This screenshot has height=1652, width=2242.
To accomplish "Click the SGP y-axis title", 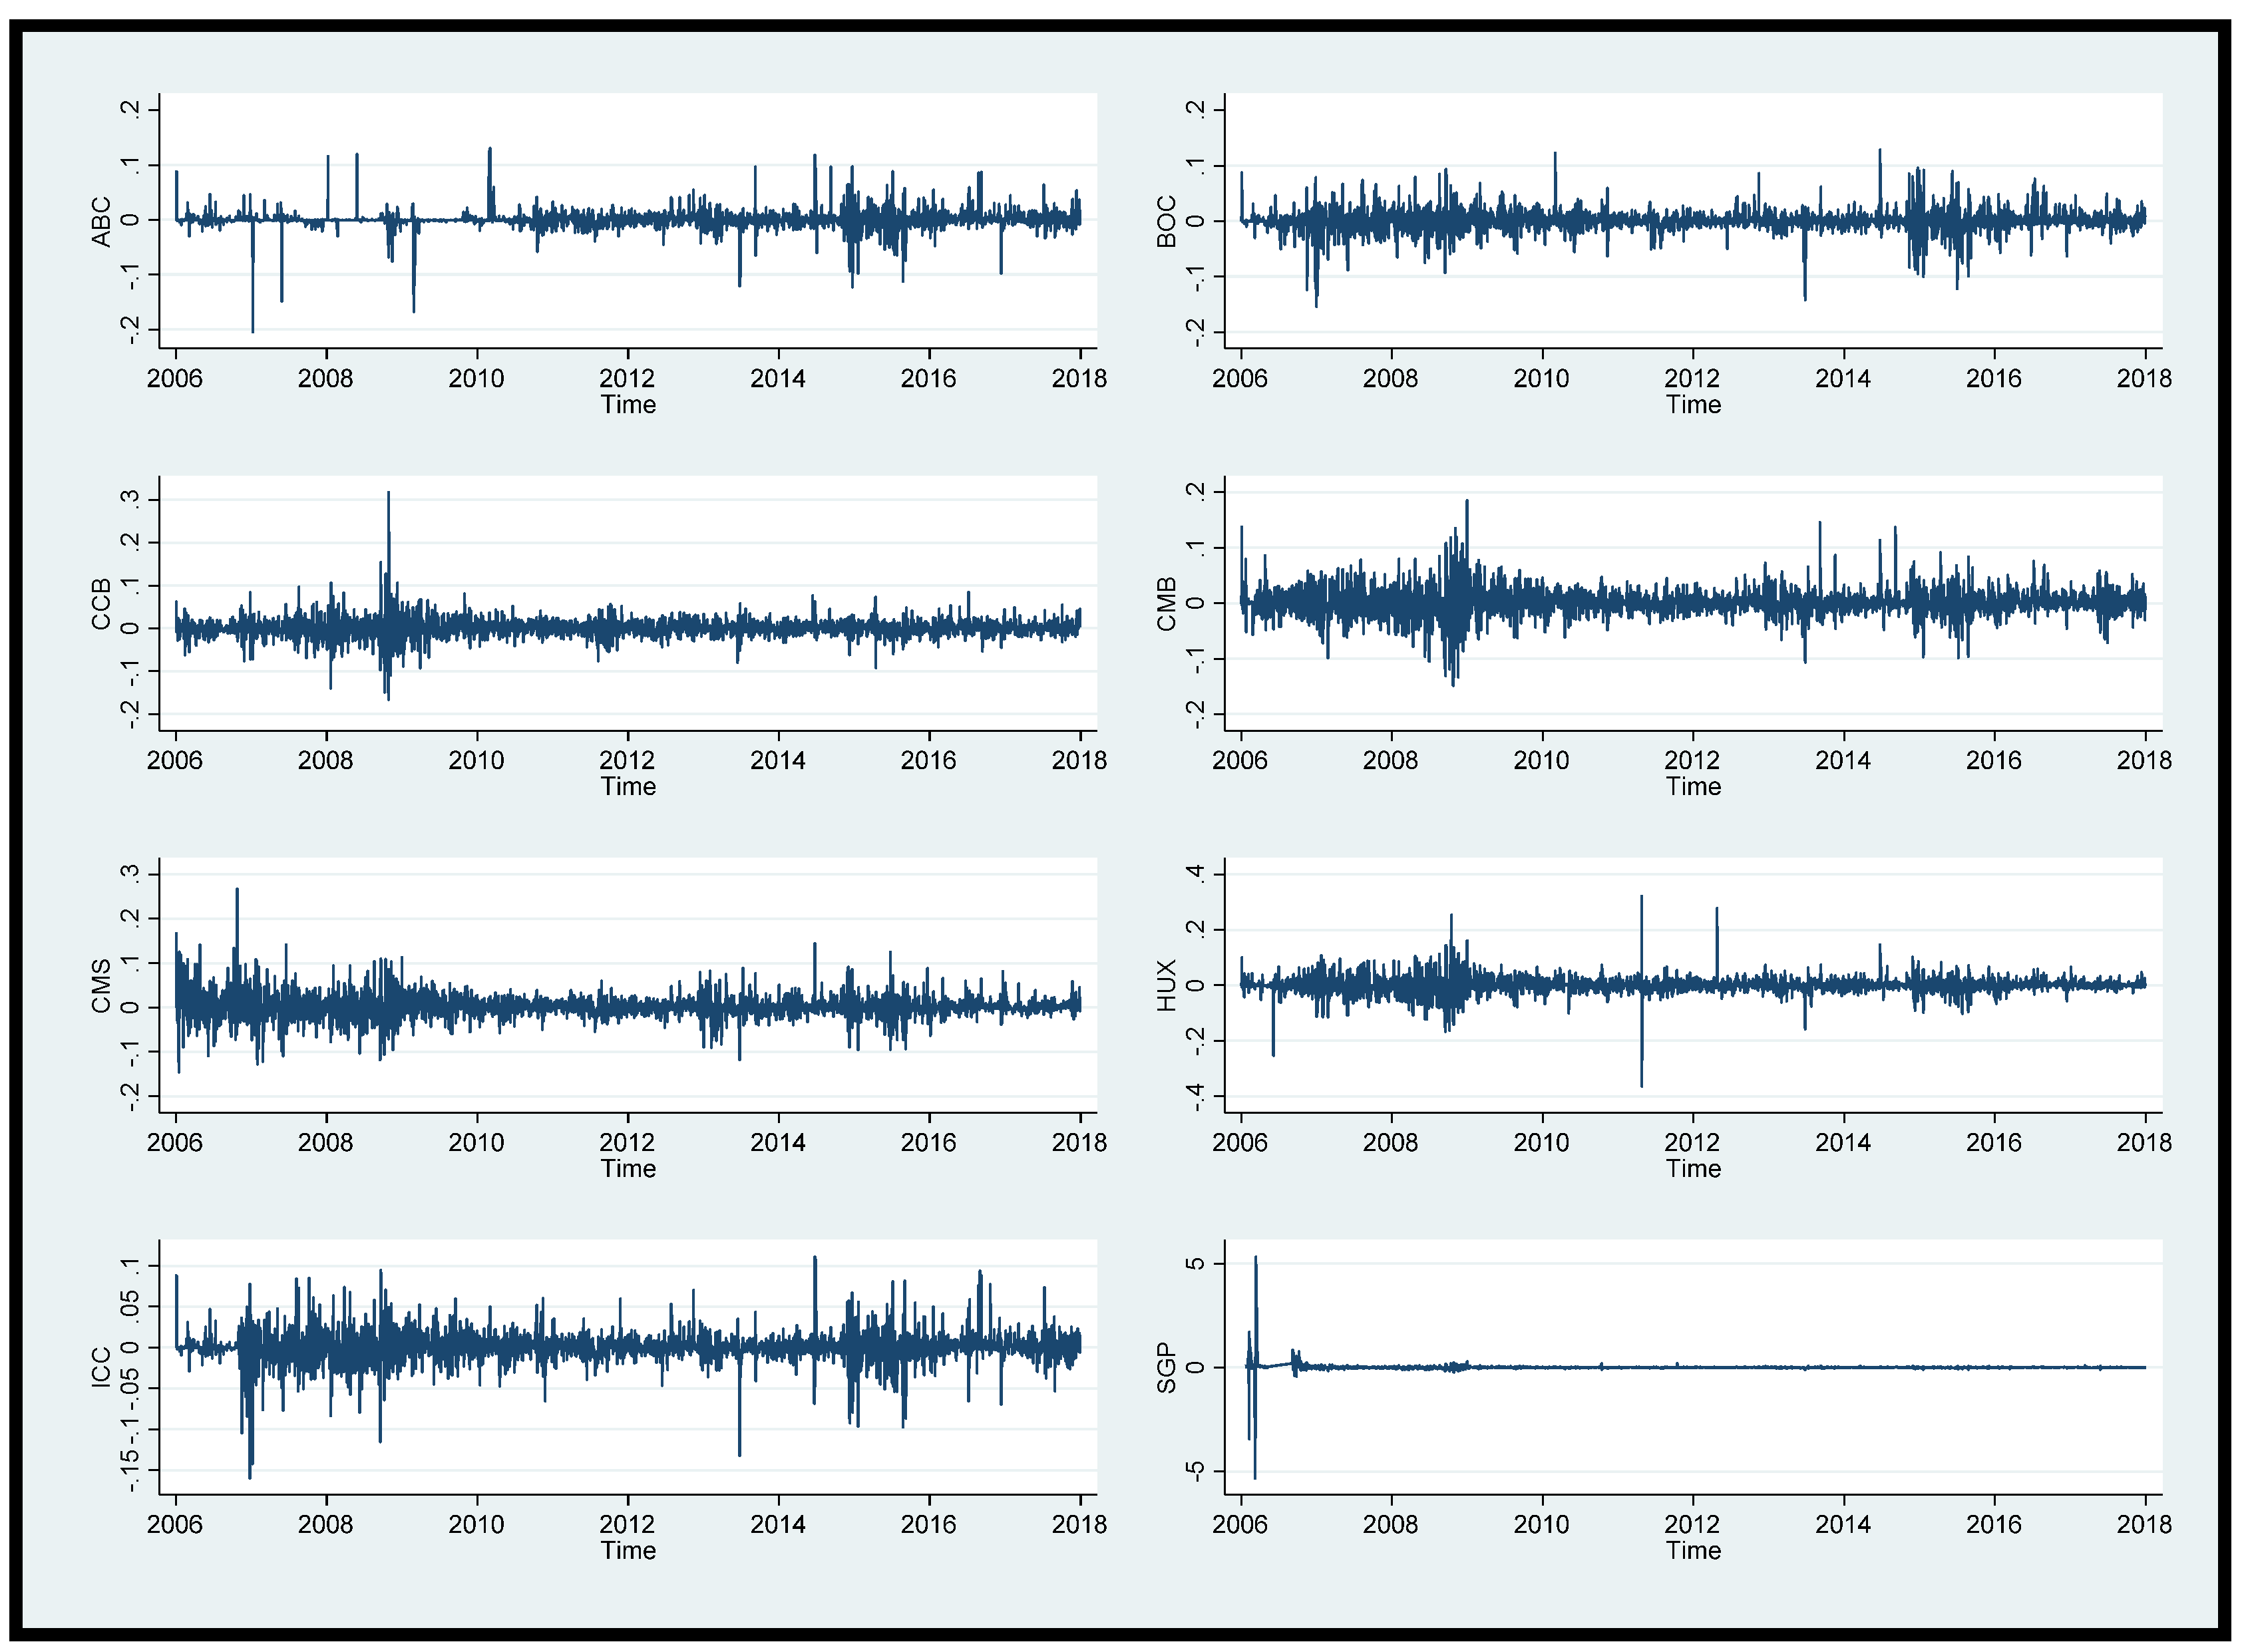I will (x=1166, y=1367).
